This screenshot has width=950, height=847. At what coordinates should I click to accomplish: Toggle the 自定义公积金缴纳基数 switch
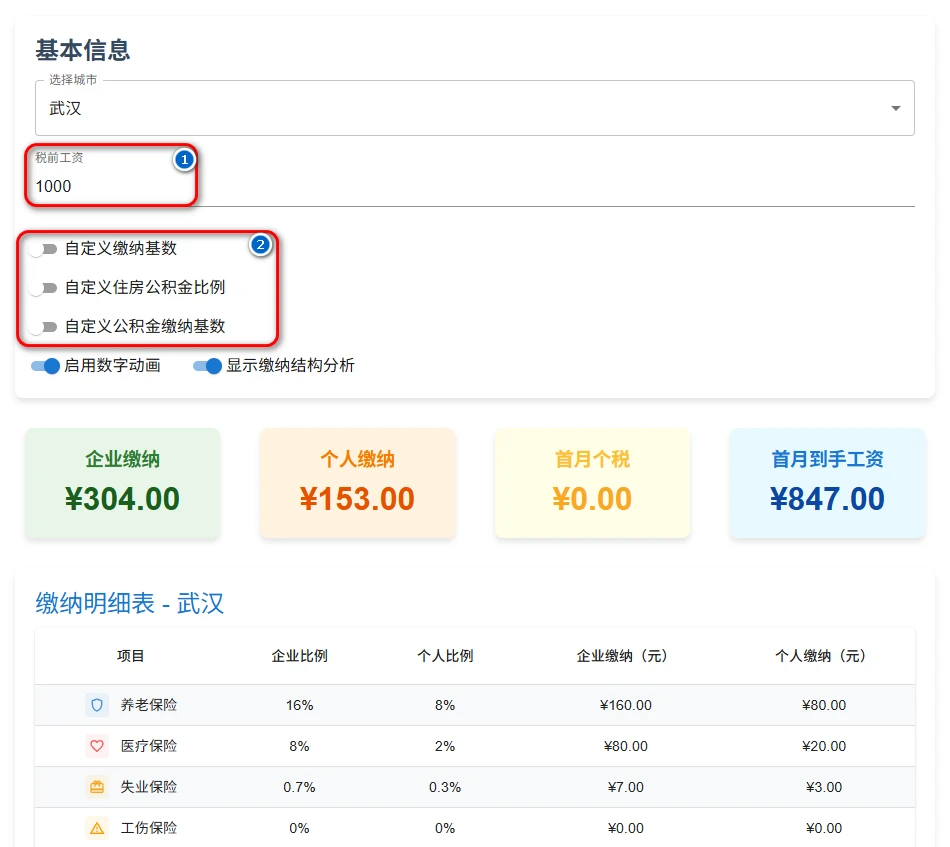pyautogui.click(x=43, y=327)
